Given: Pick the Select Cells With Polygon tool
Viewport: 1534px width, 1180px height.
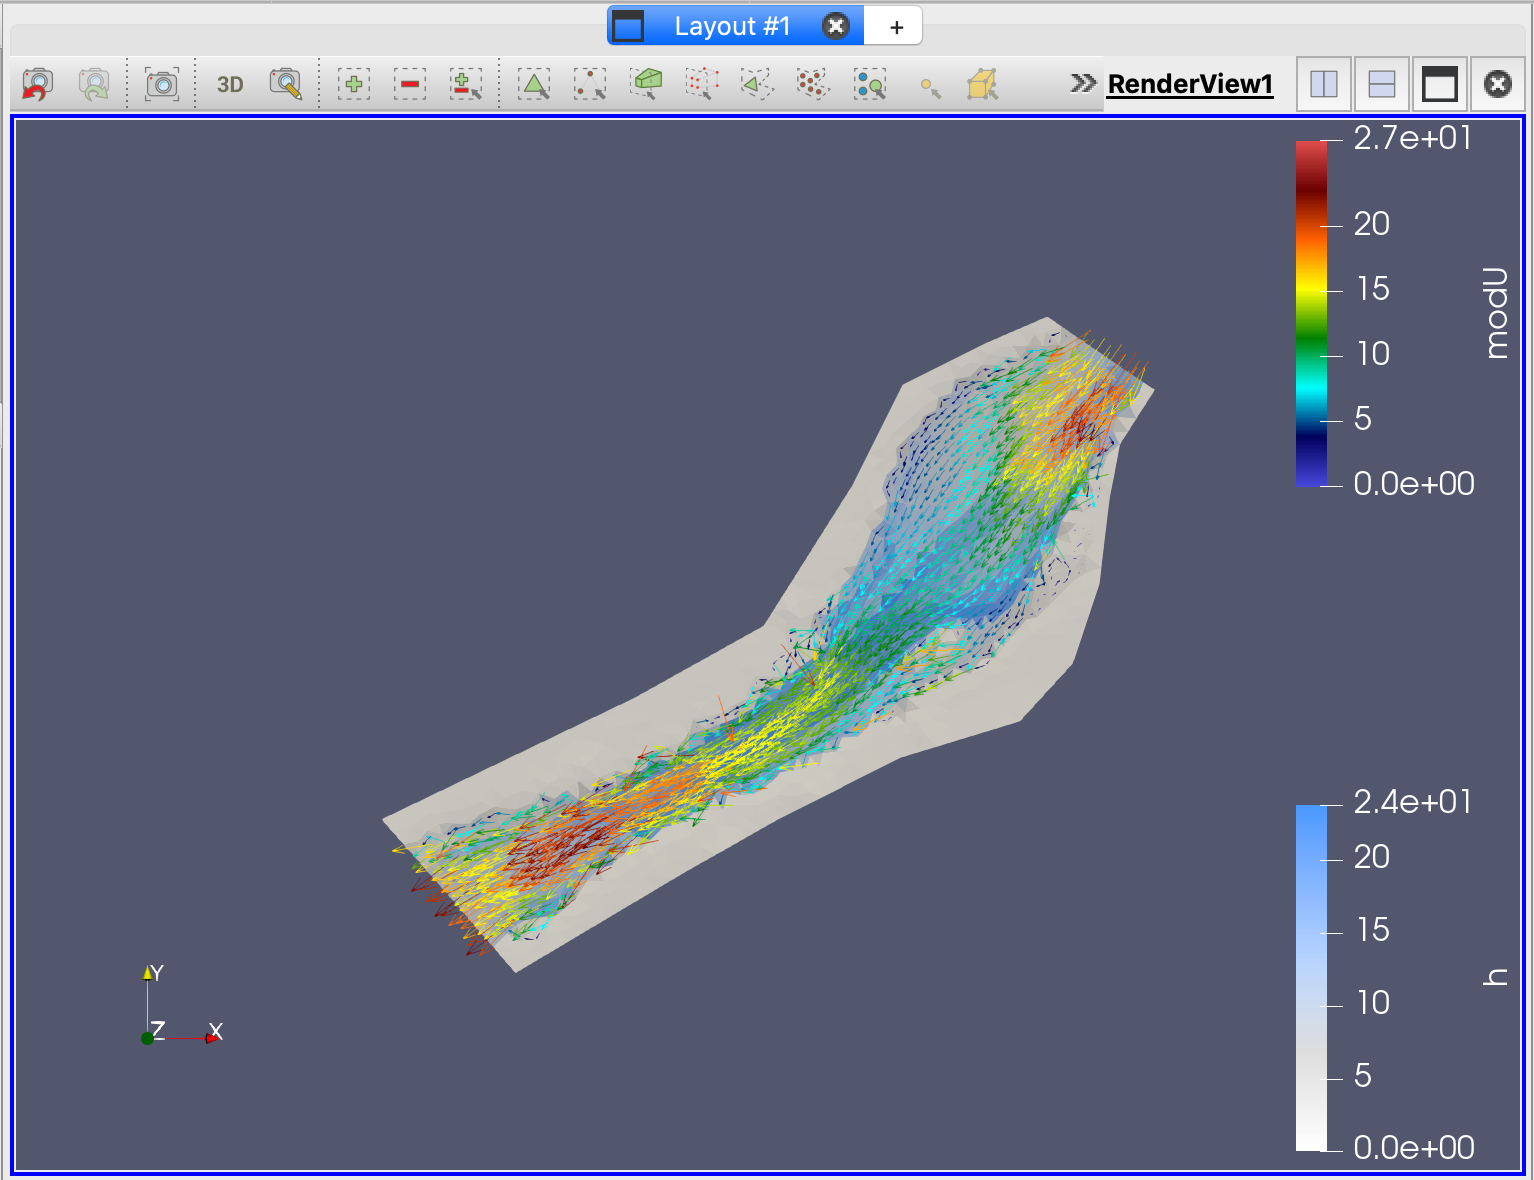Looking at the screenshot, I should (758, 84).
